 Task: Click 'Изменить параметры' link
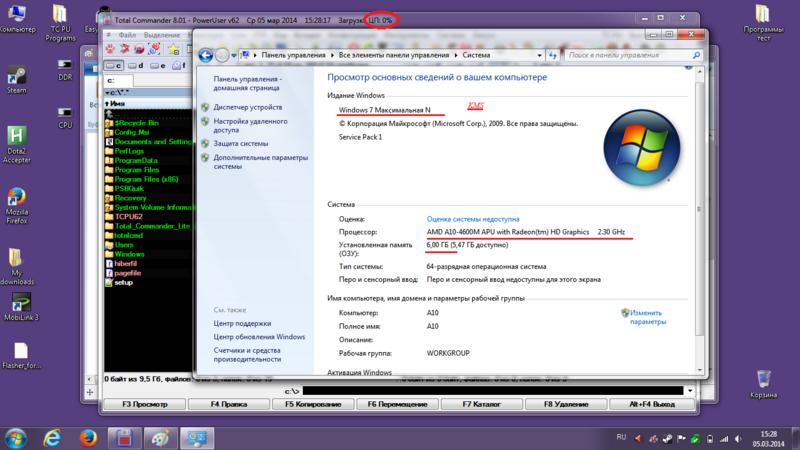click(648, 317)
